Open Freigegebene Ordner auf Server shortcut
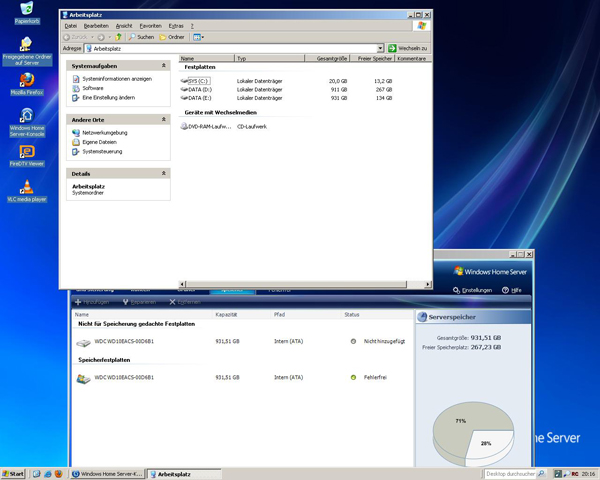This screenshot has height=480, width=600. 27,51
